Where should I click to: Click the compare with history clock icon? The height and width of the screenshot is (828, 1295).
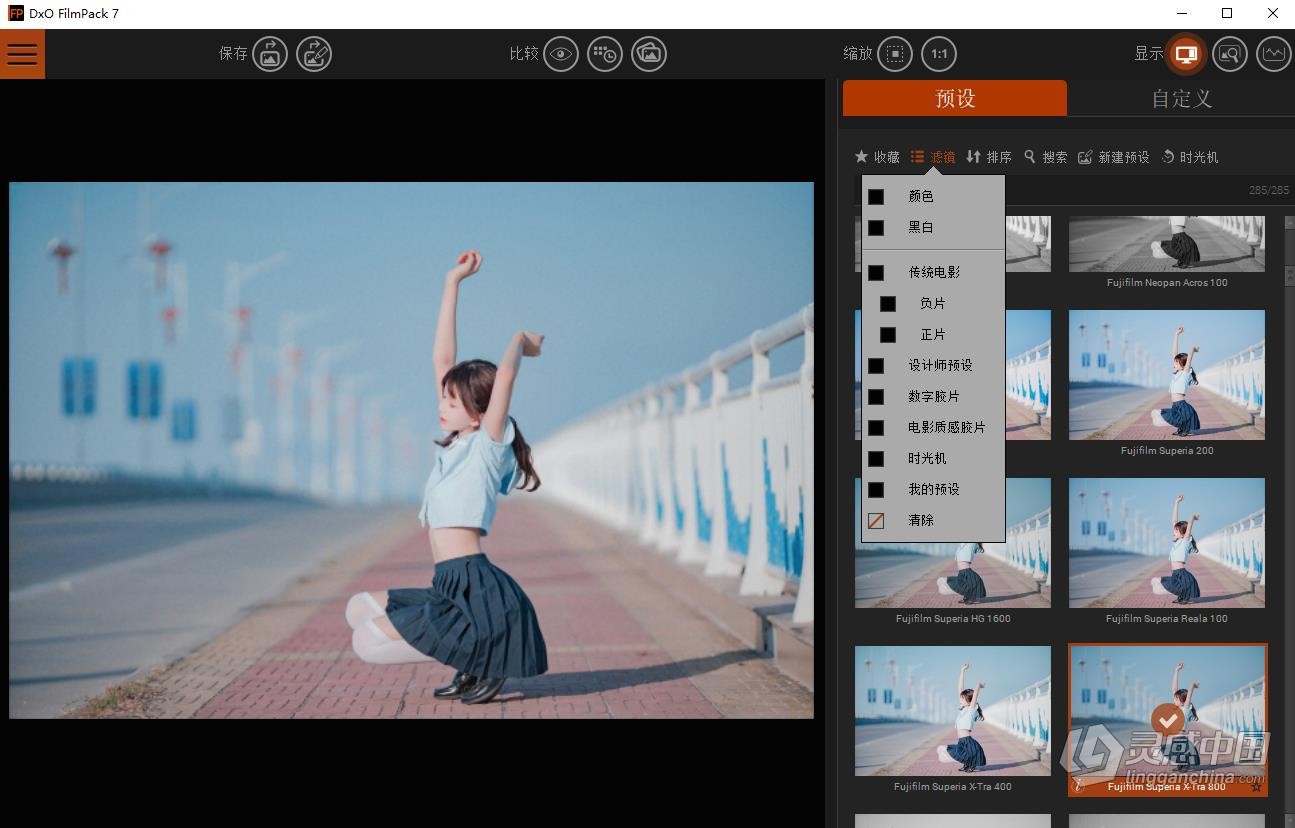coord(605,54)
